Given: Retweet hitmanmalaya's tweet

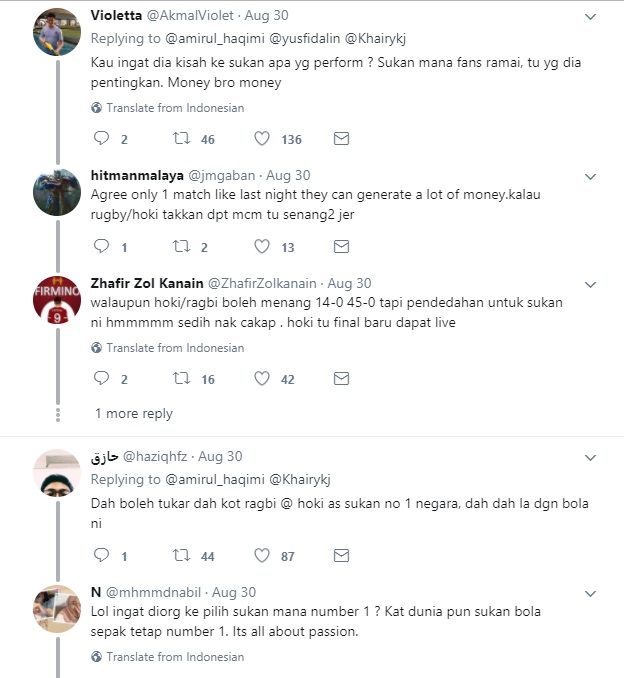Looking at the screenshot, I should [181, 246].
